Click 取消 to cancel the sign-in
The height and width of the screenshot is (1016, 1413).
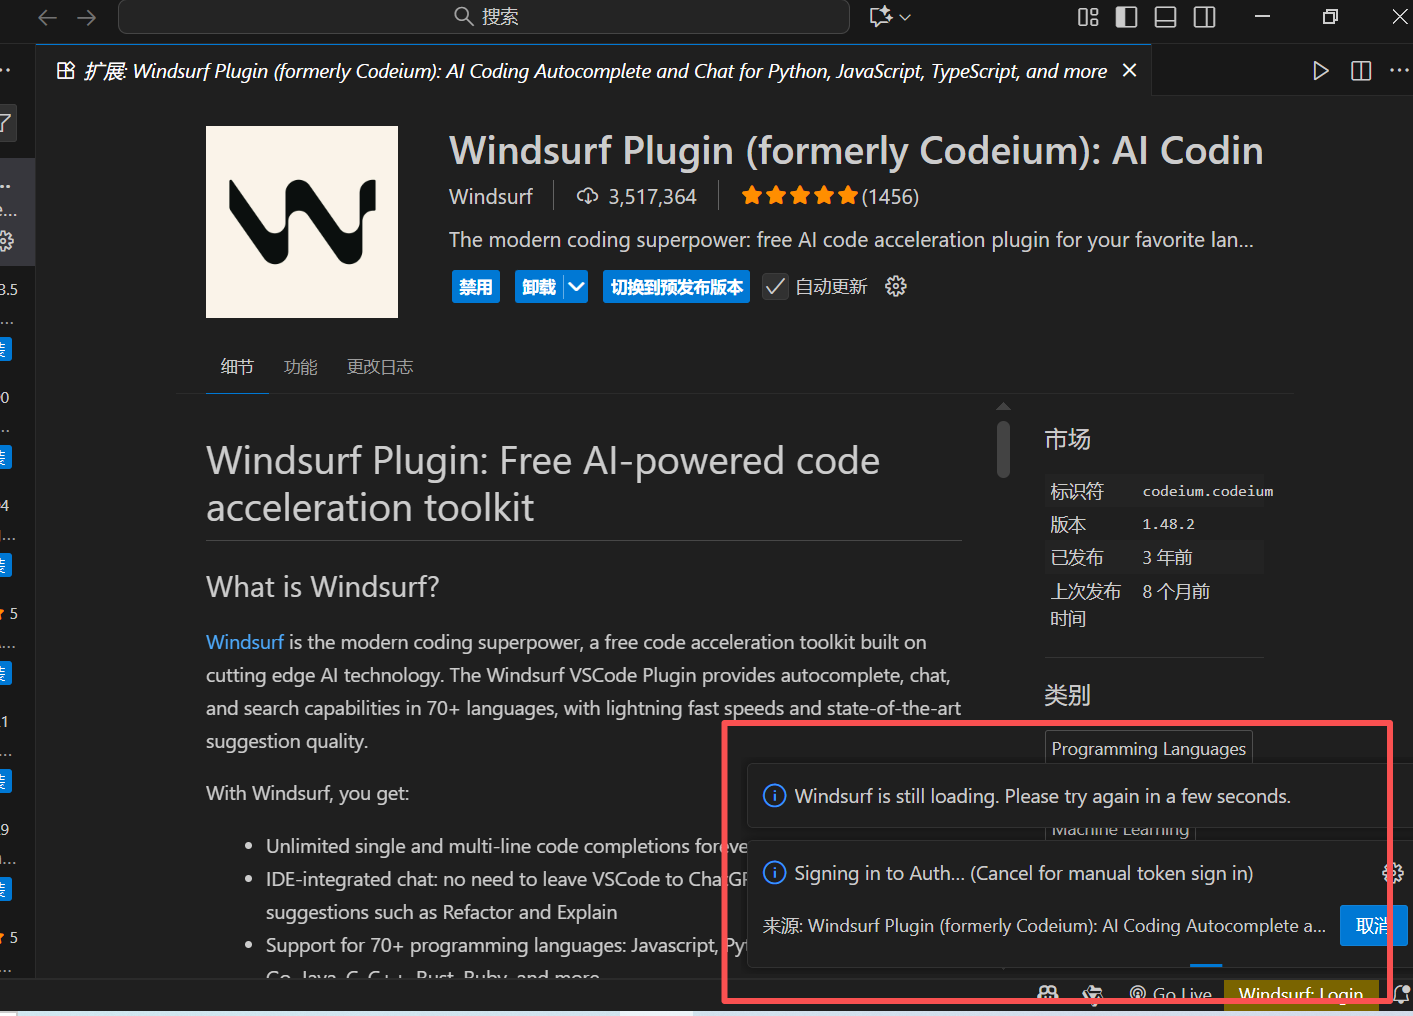pyautogui.click(x=1373, y=926)
